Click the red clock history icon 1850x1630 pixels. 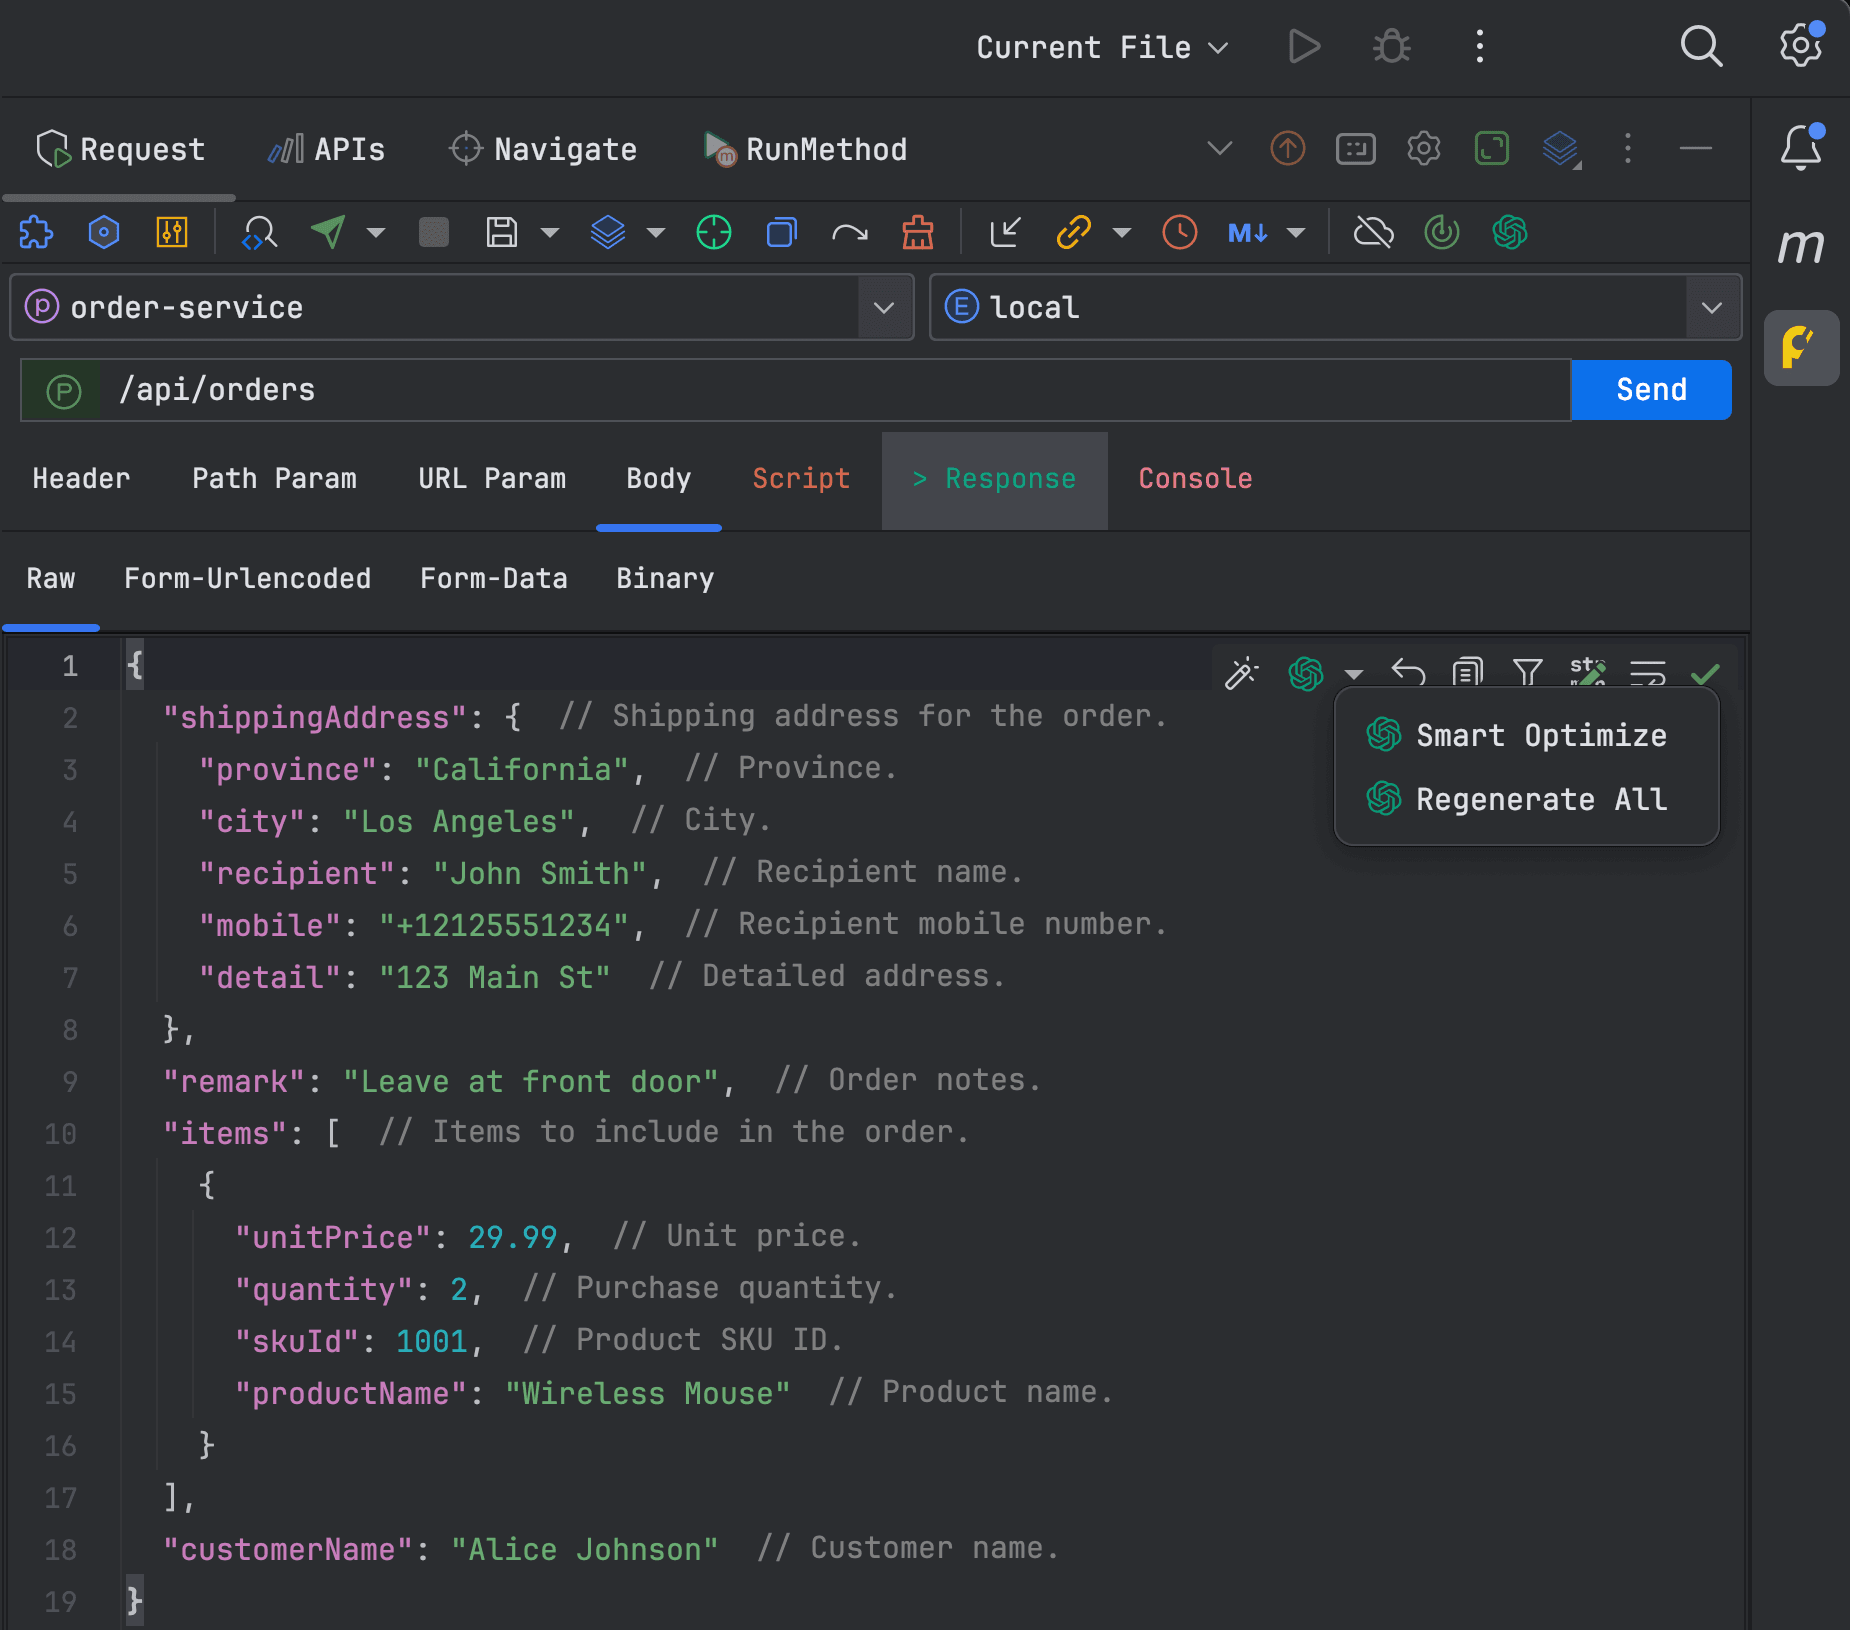tap(1180, 232)
